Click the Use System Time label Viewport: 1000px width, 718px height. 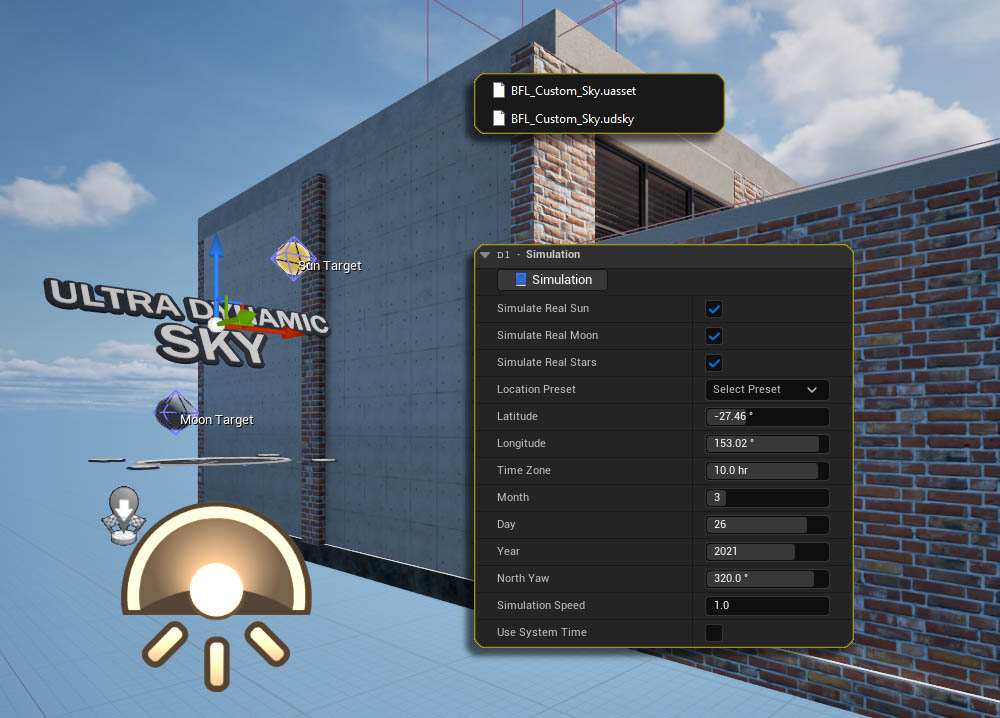point(541,632)
